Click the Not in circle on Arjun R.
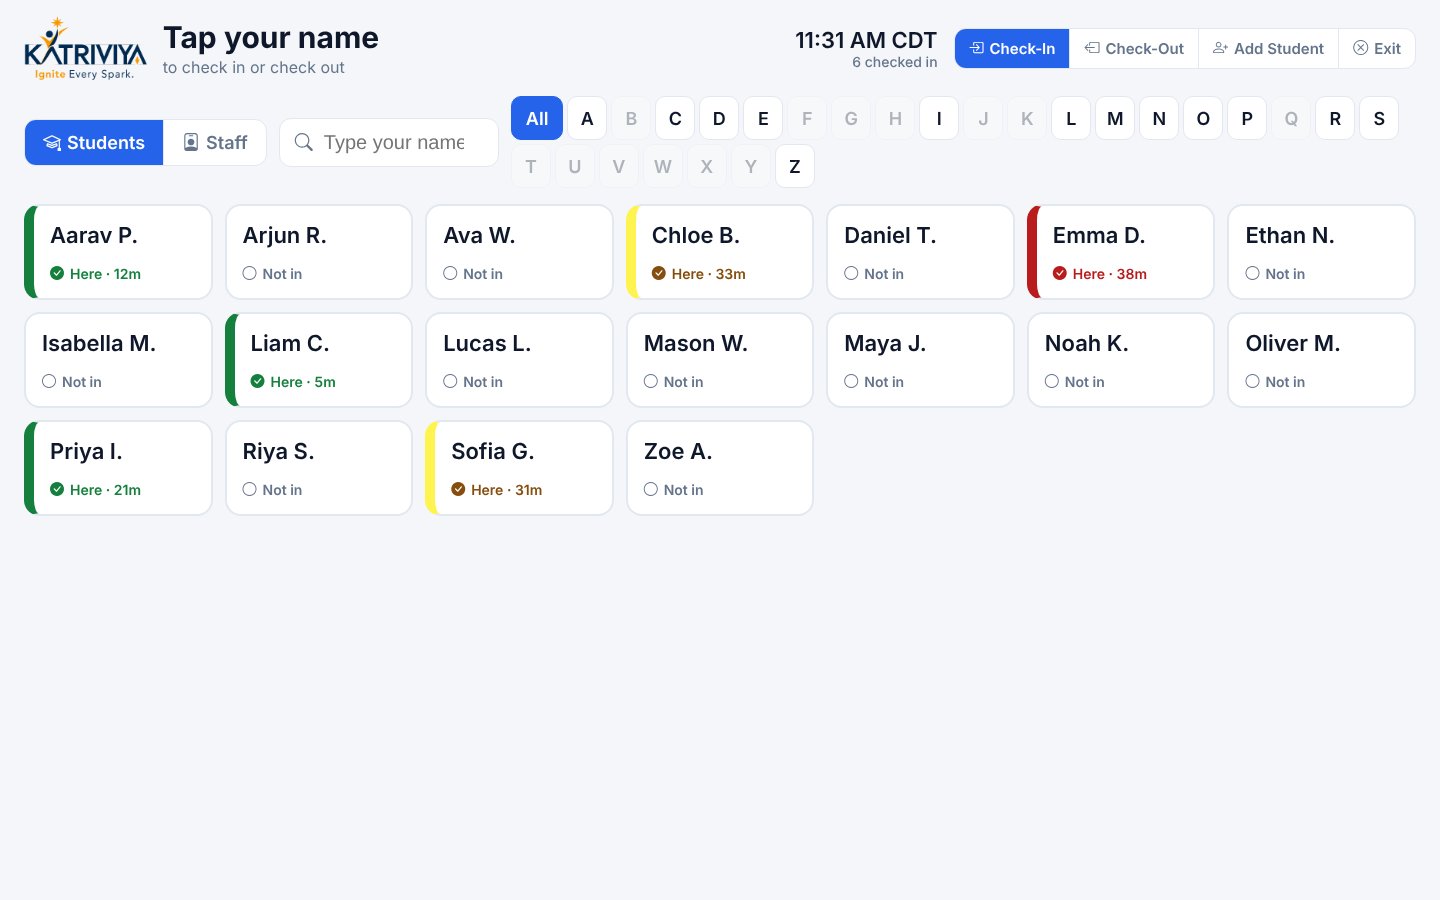1440x900 pixels. coord(250,273)
